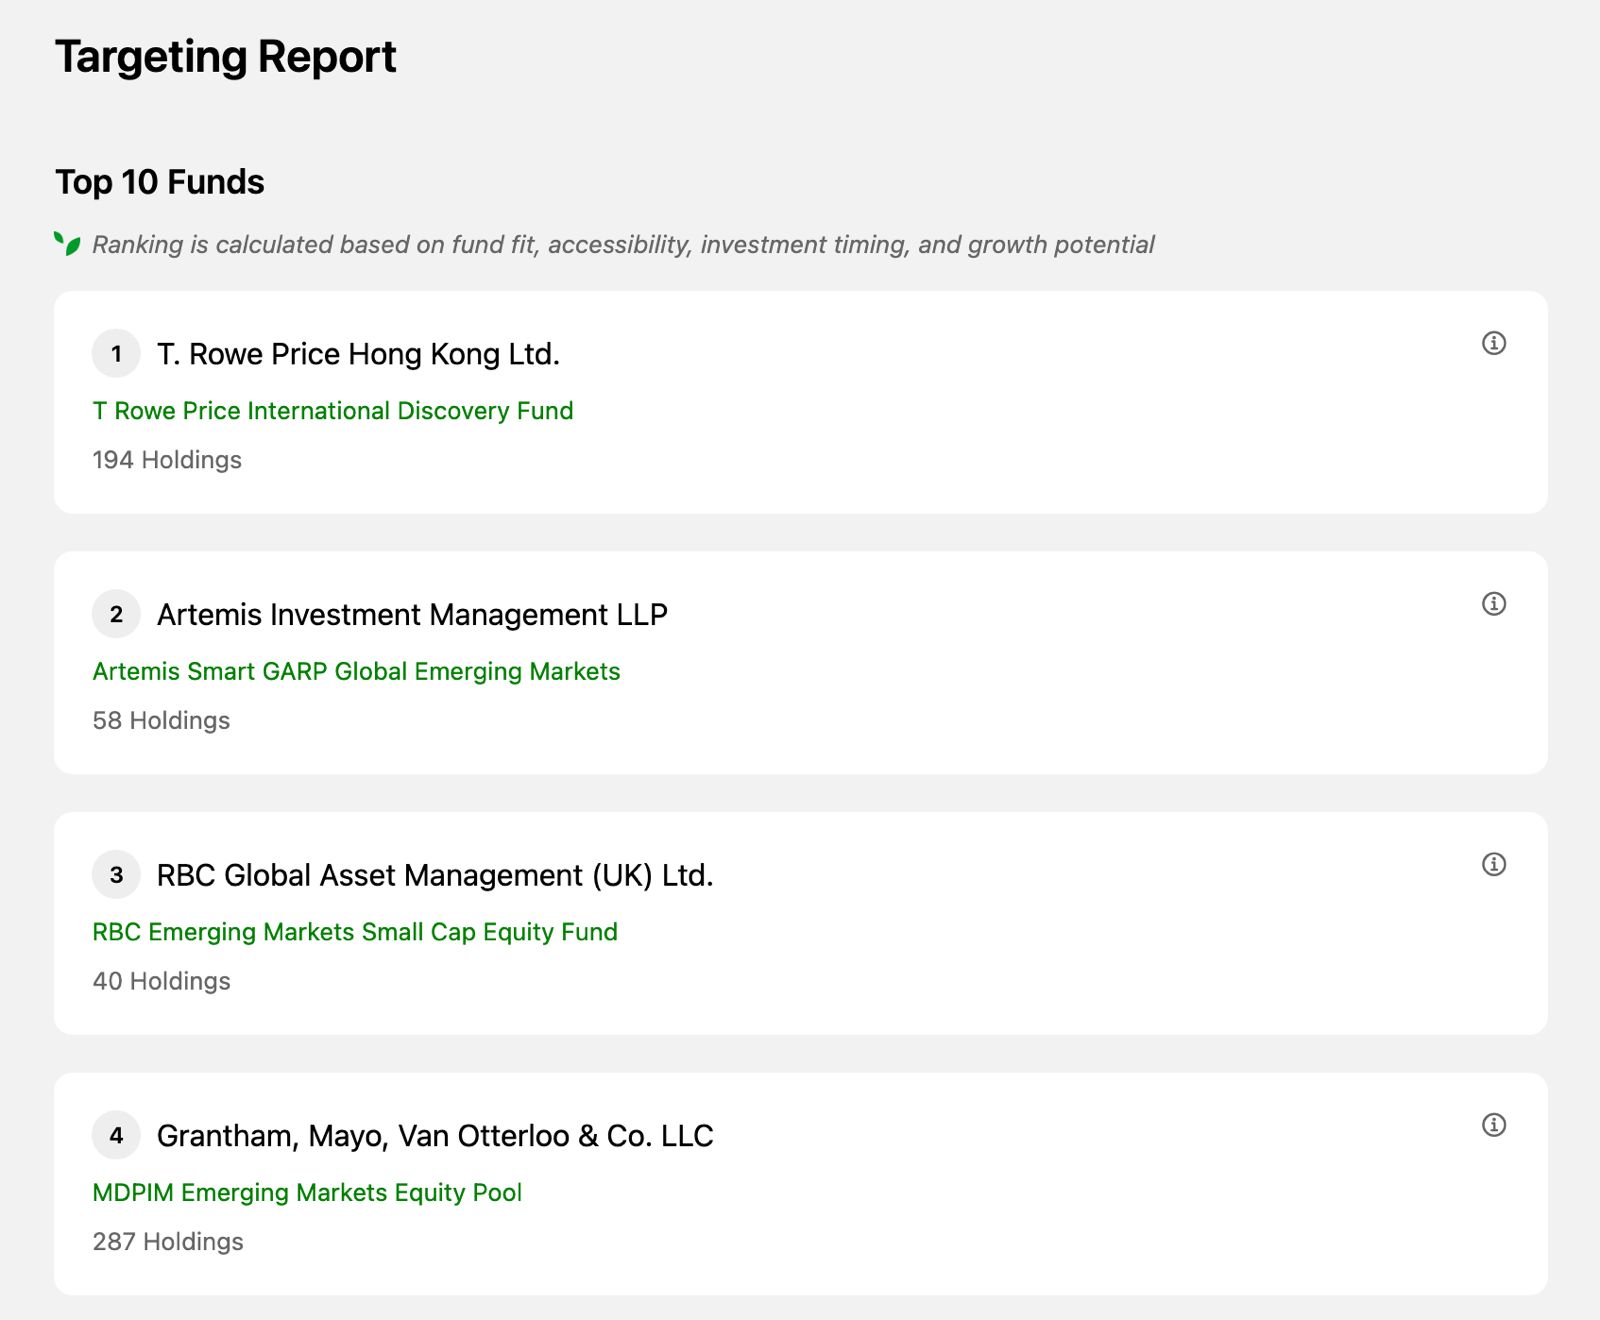Open info icon for Artemis Investment Management LLP
The image size is (1600, 1320).
point(1494,604)
